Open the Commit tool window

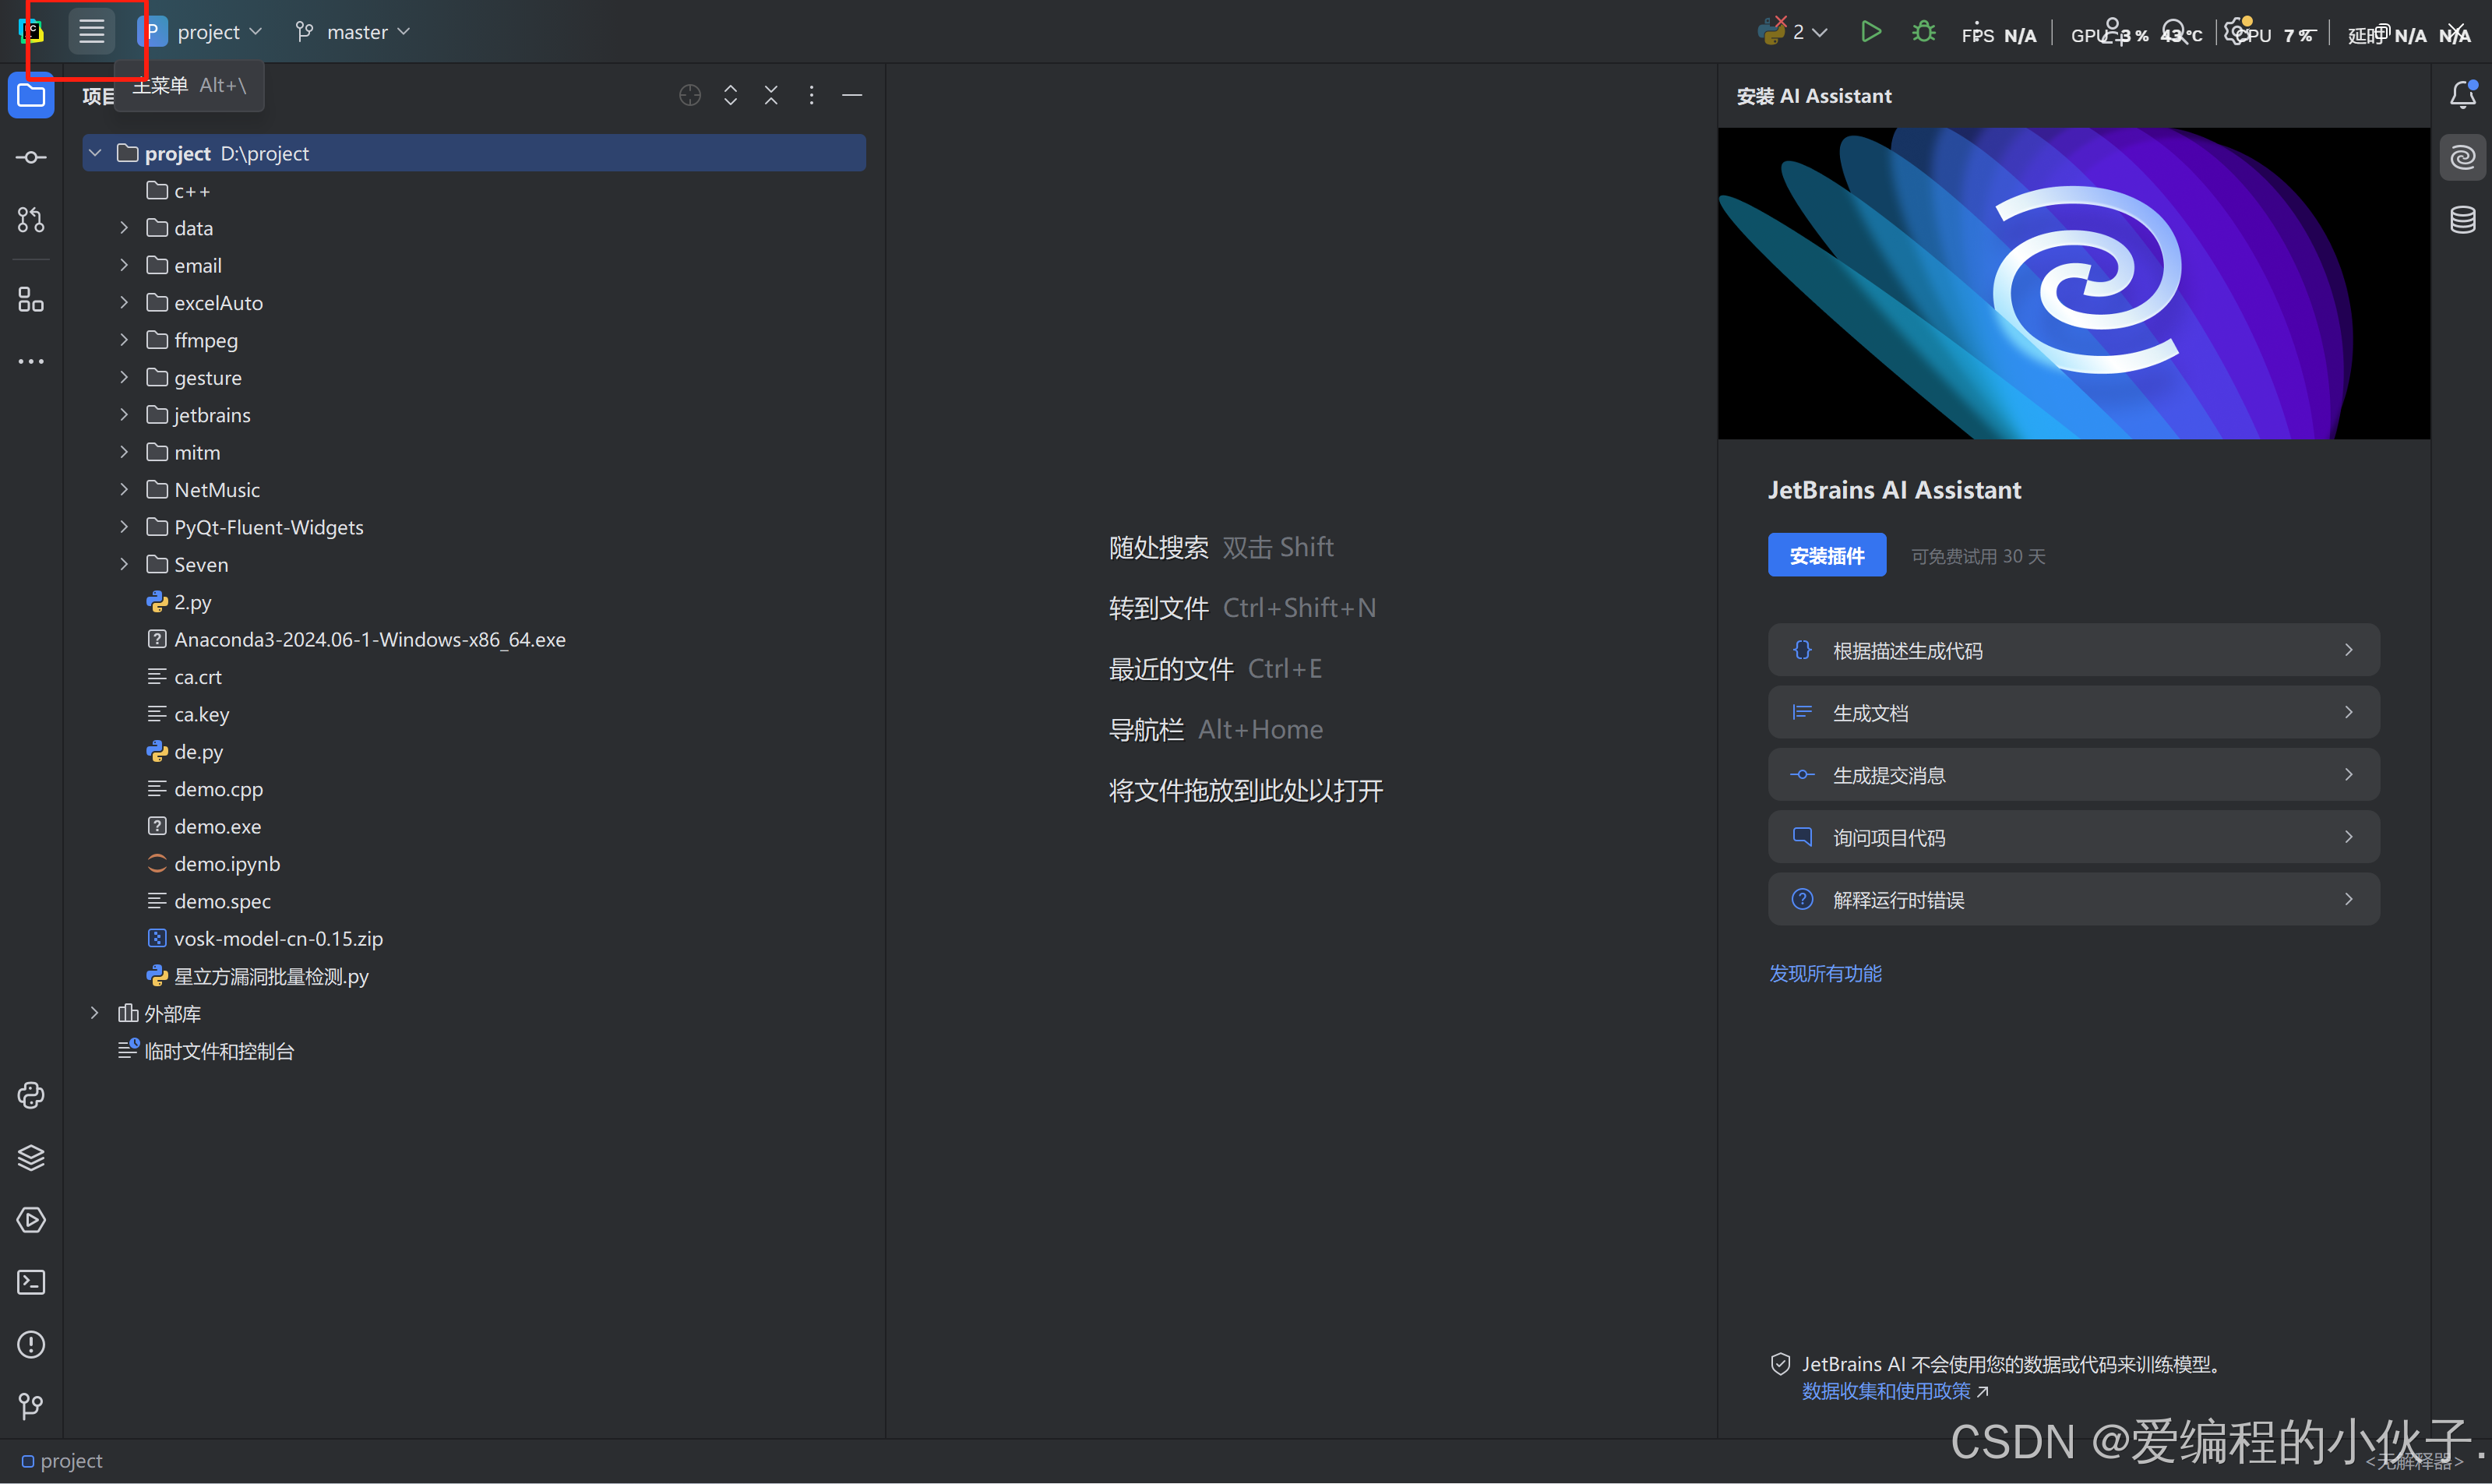(31, 158)
